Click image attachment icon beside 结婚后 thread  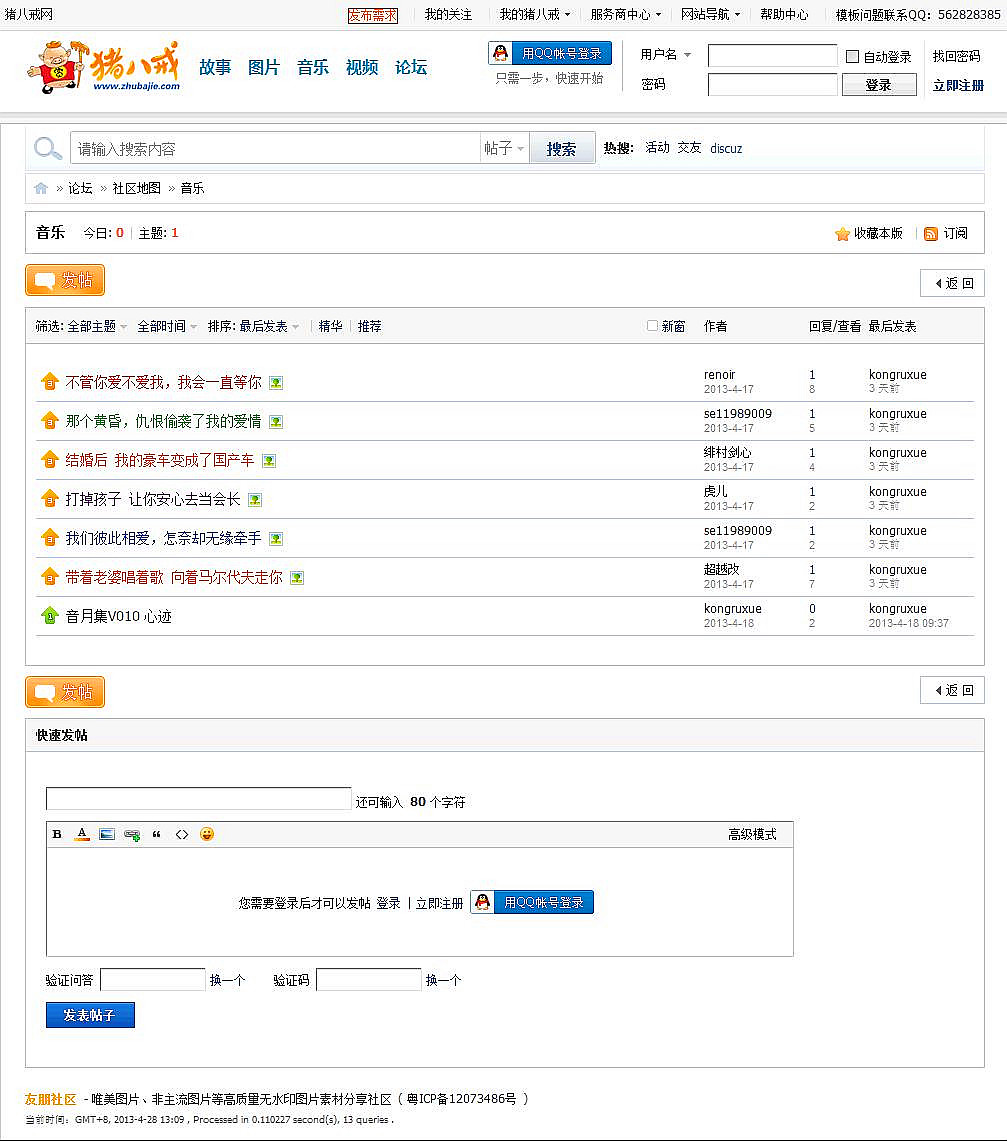pos(269,461)
